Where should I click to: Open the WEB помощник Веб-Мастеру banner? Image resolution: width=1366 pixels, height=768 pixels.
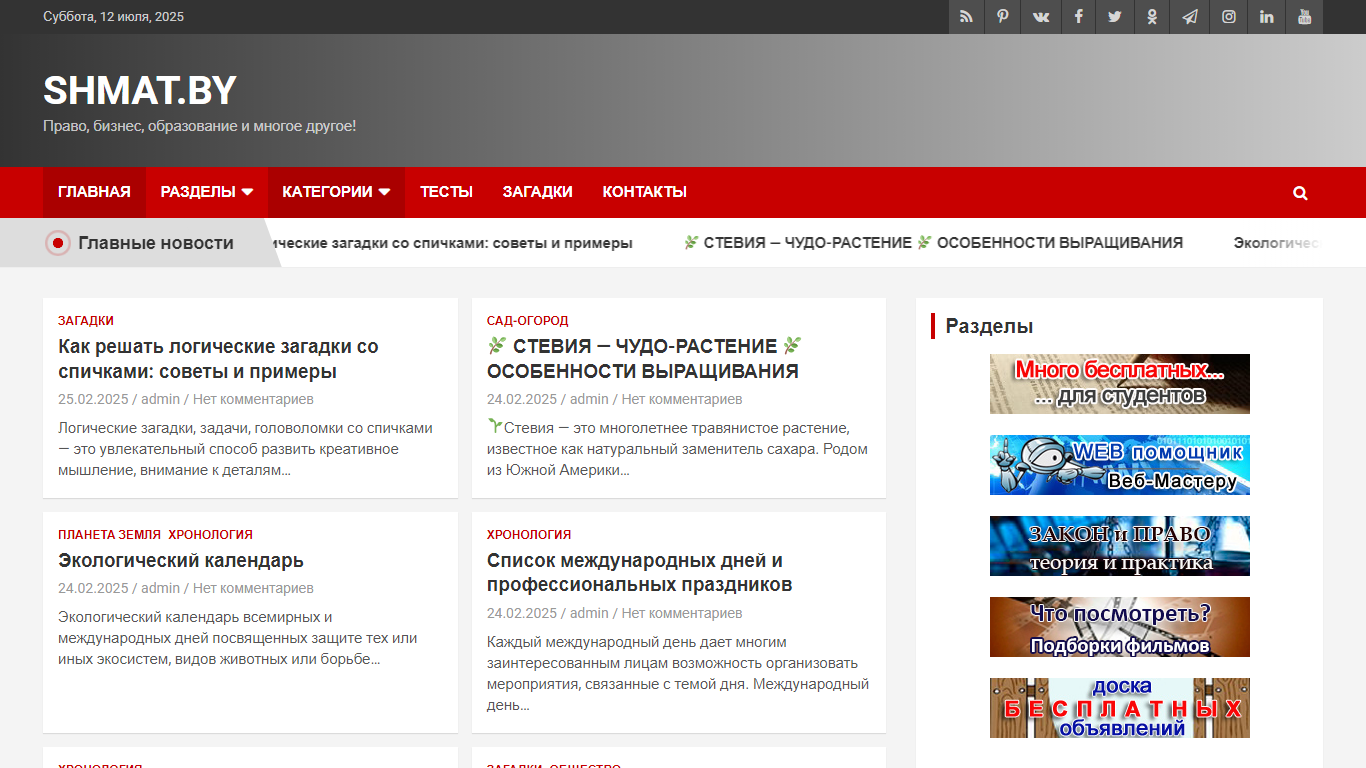pyautogui.click(x=1119, y=465)
